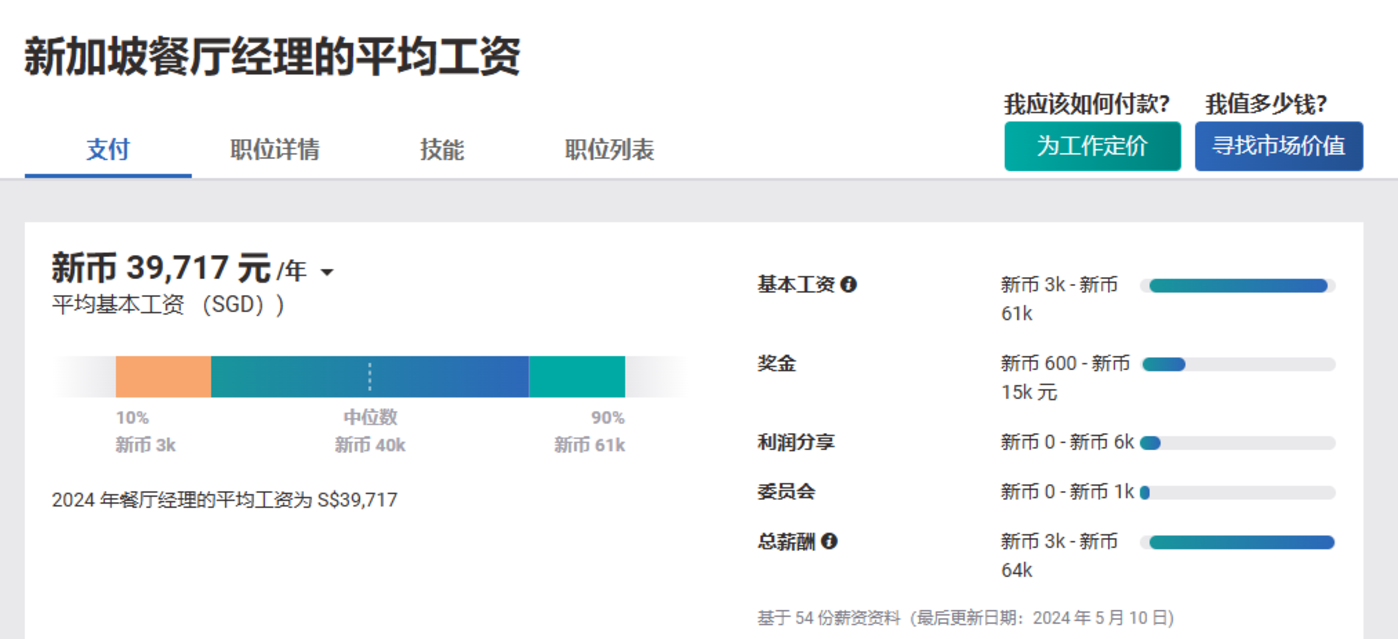Screen dimensions: 1398x639
Task: Click the blue median salary bar segment
Action: pyautogui.click(x=370, y=377)
